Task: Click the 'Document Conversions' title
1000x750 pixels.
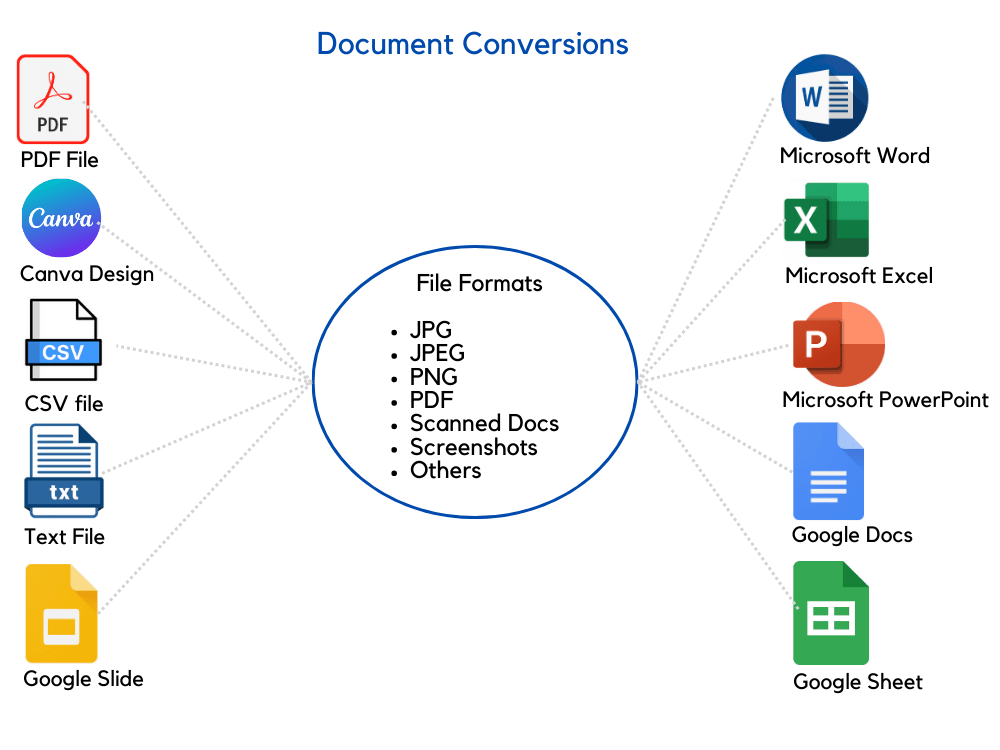Action: tap(473, 44)
